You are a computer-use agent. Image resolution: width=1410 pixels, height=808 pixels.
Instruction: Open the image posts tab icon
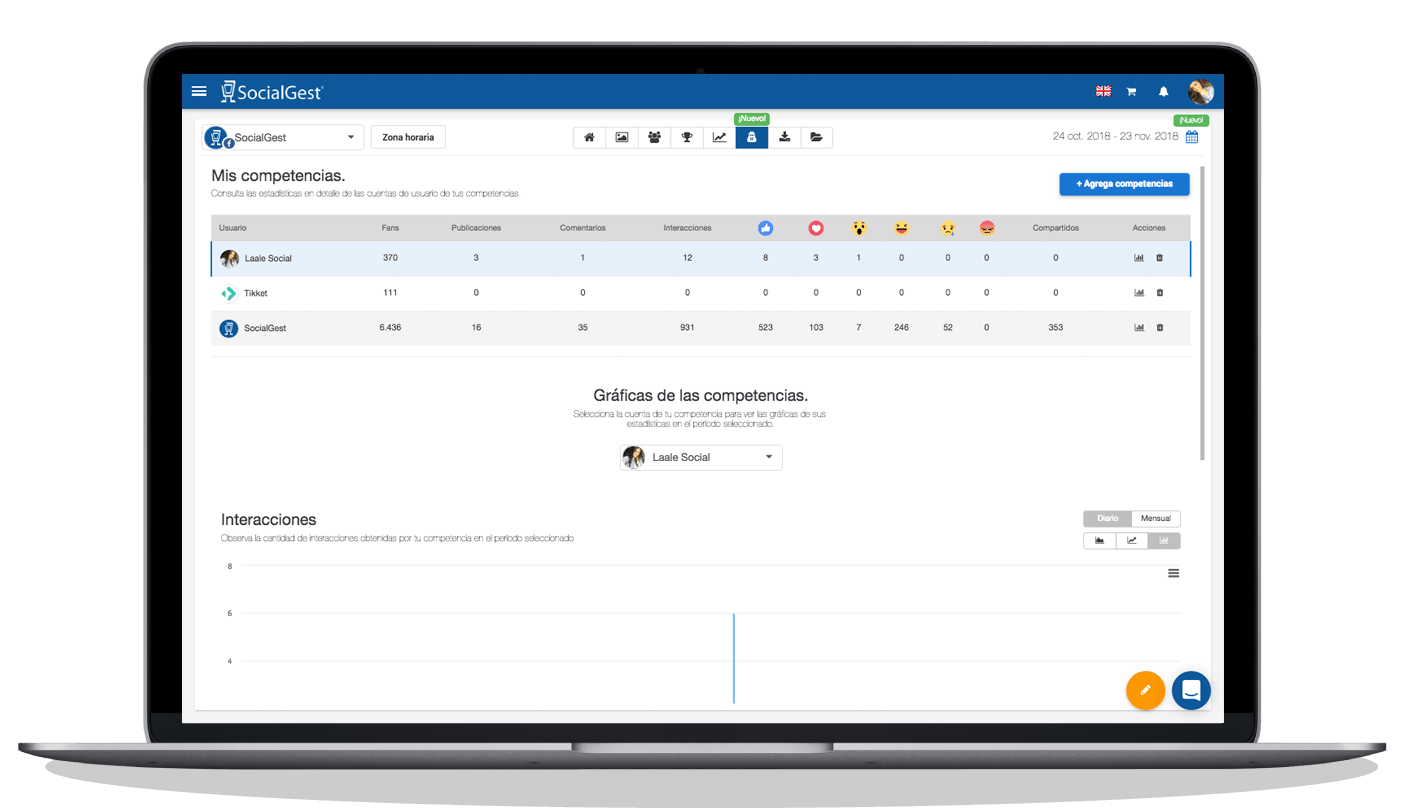pyautogui.click(x=622, y=138)
